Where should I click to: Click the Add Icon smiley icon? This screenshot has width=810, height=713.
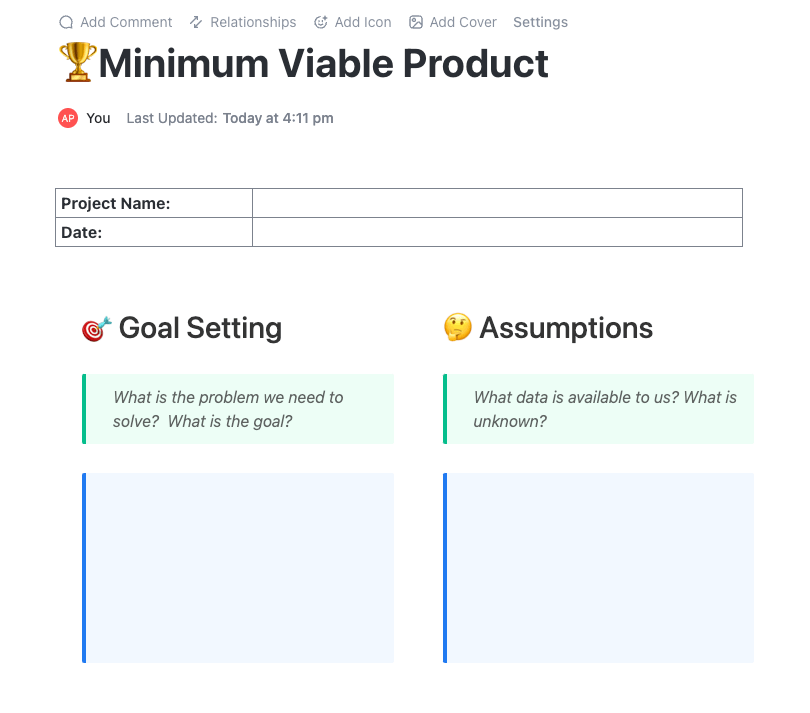coord(321,22)
